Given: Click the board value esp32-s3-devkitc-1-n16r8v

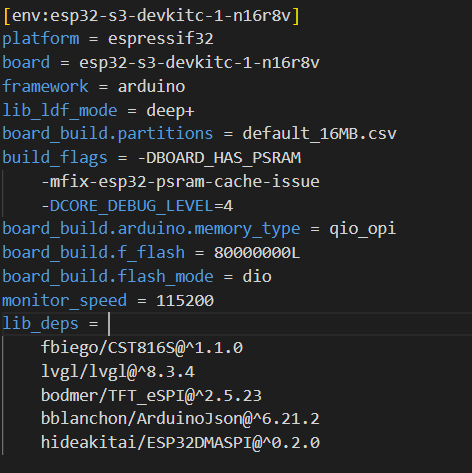Looking at the screenshot, I should click(x=199, y=63).
